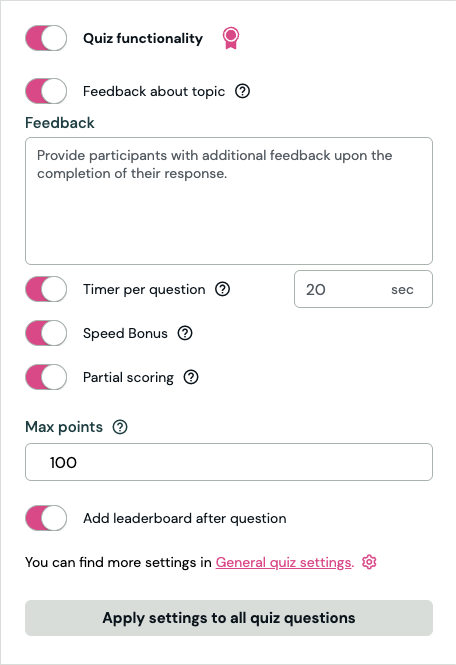Open the Max points help icon
The image size is (456, 665).
(x=120, y=427)
